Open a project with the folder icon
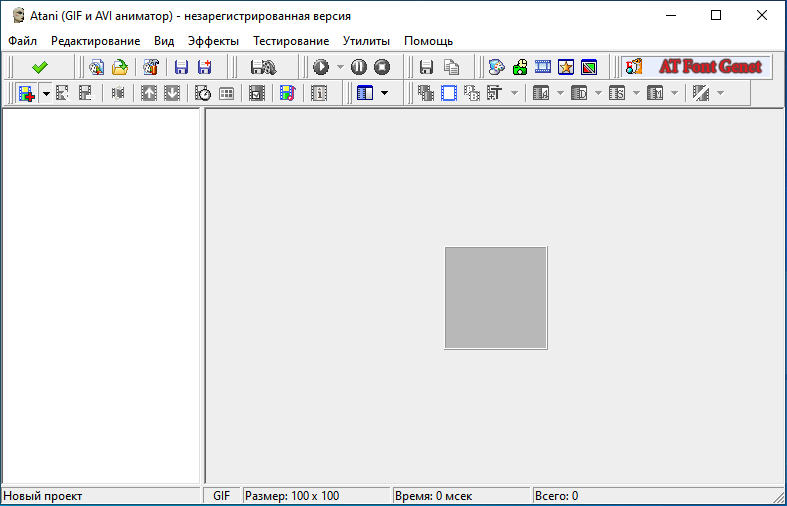Screen dimensions: 787x506 (120, 67)
